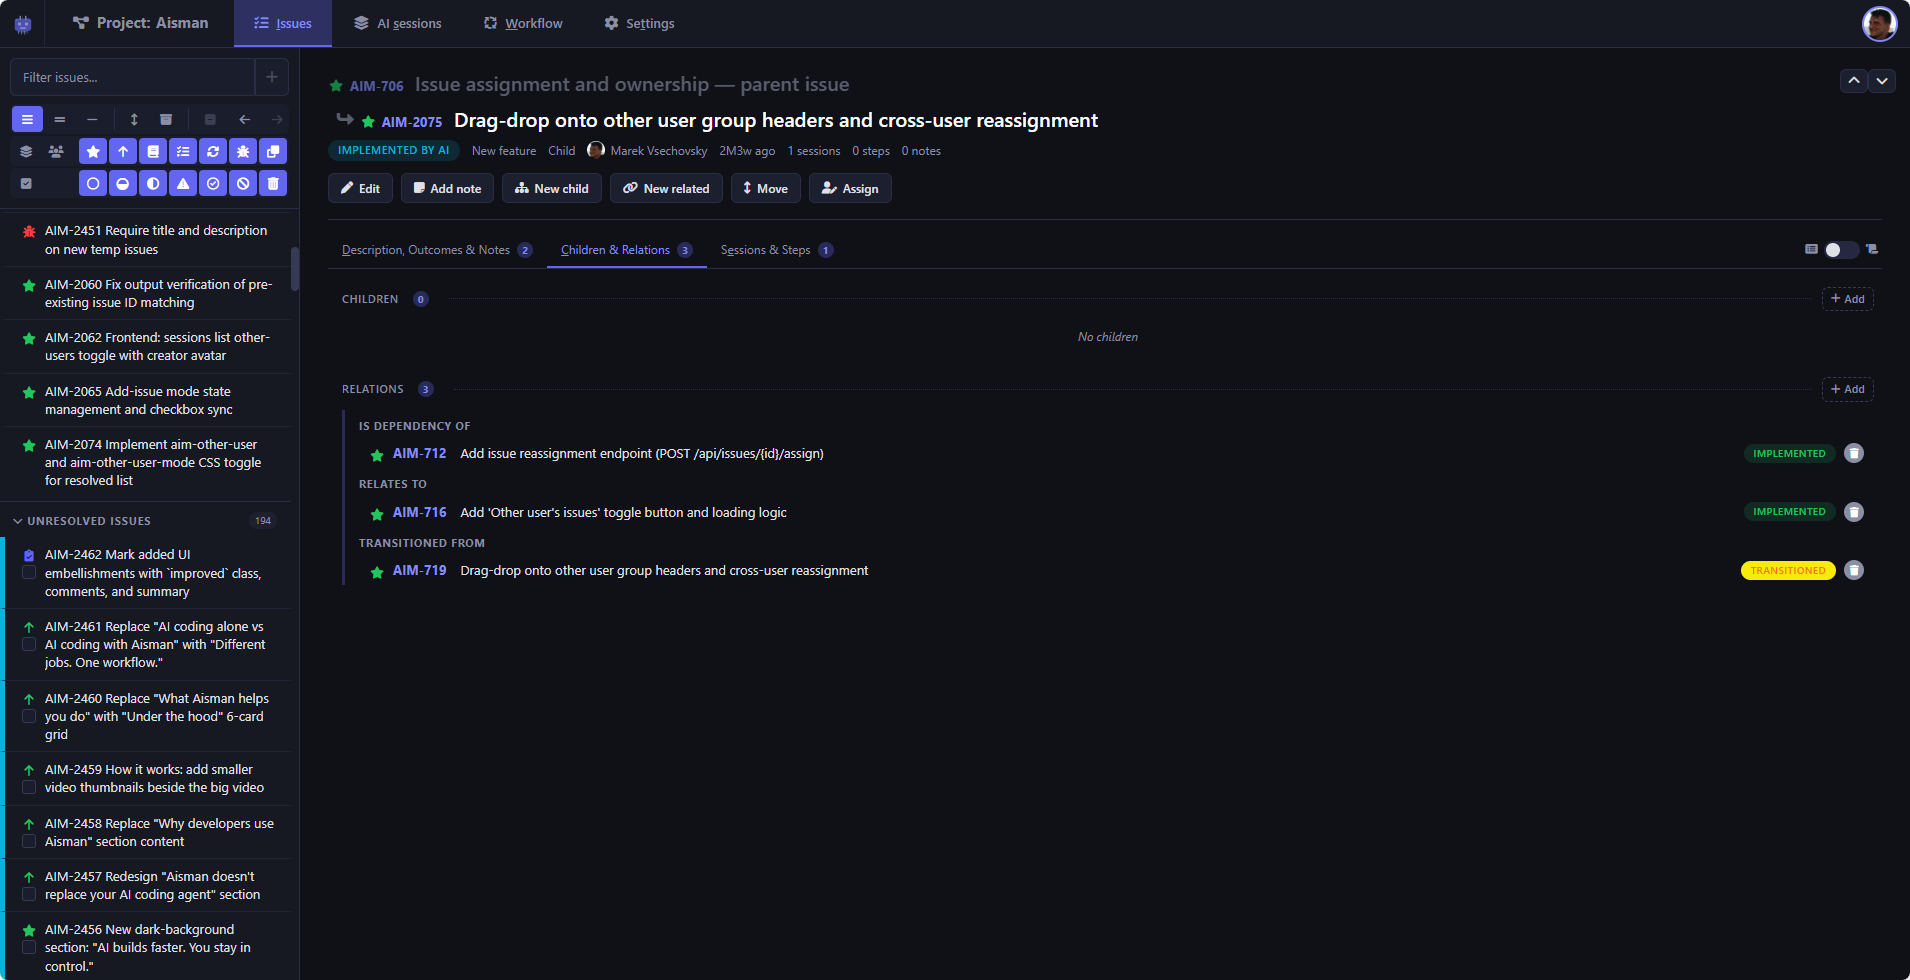Click the vertical sort arrows icon
Screen dimensions: 1910x980
click(x=134, y=120)
